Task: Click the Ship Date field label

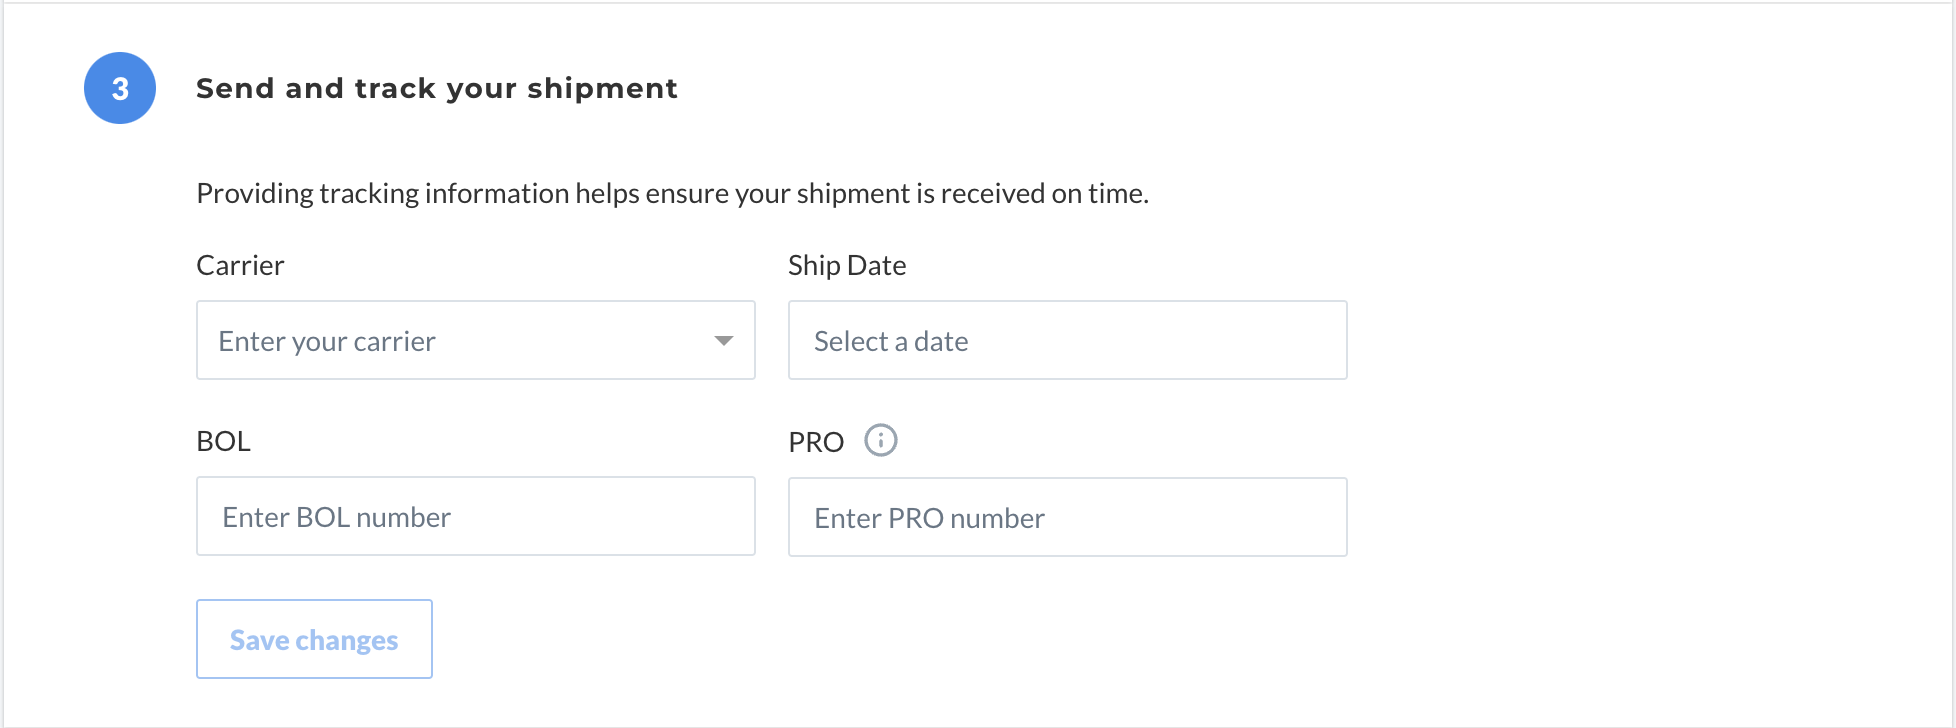Action: pos(847,266)
